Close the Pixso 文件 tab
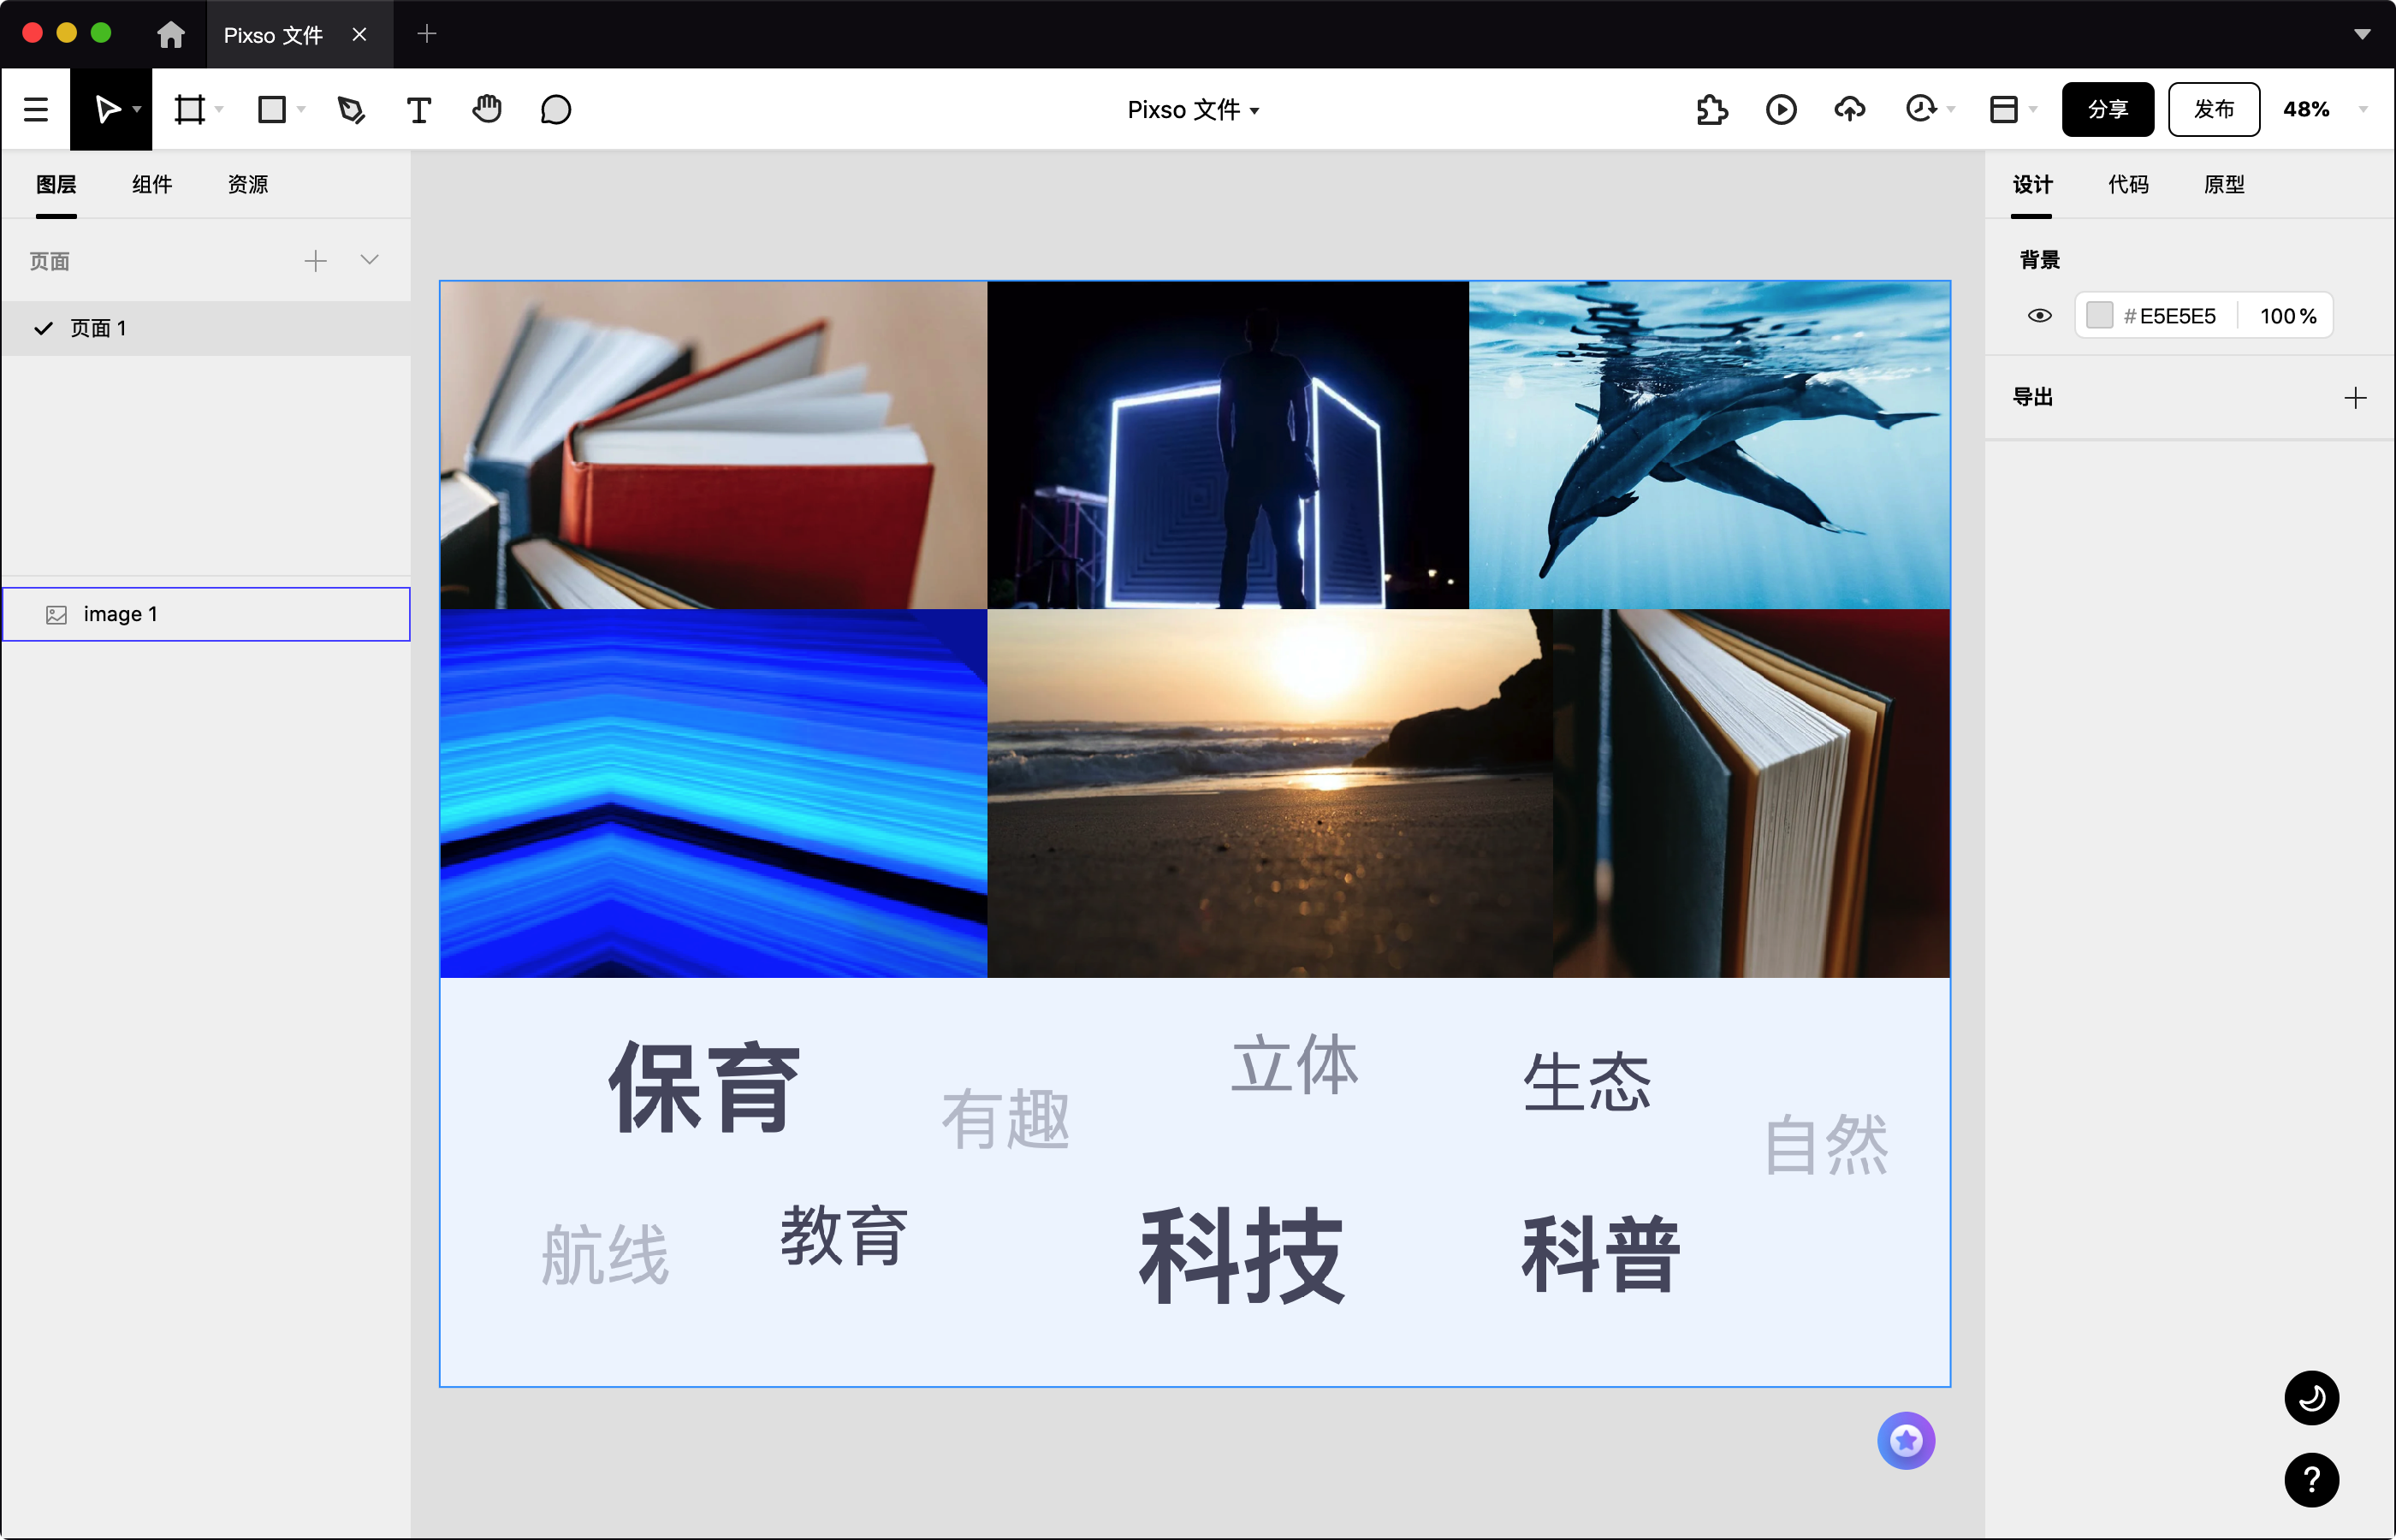The image size is (2396, 1540). coord(359,35)
